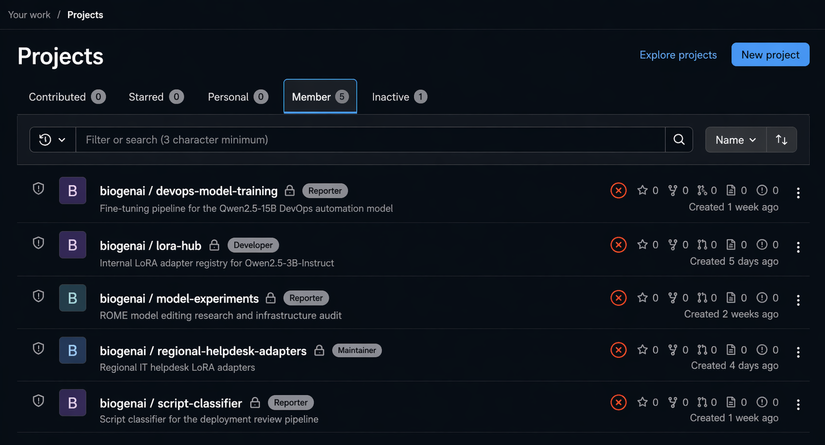Click devops-model-training project avatar

[73, 190]
